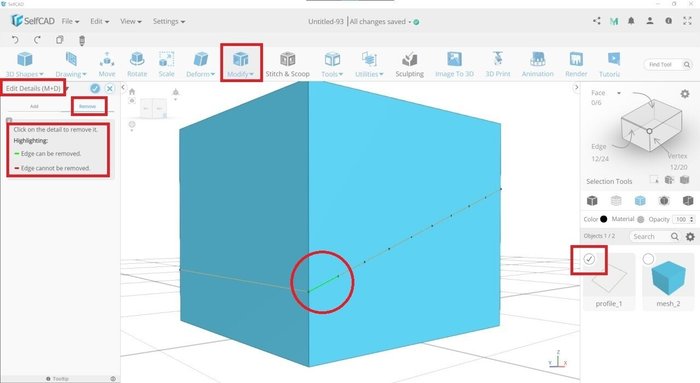The height and width of the screenshot is (383, 700).
Task: Open the File menu
Action: [x=70, y=21]
